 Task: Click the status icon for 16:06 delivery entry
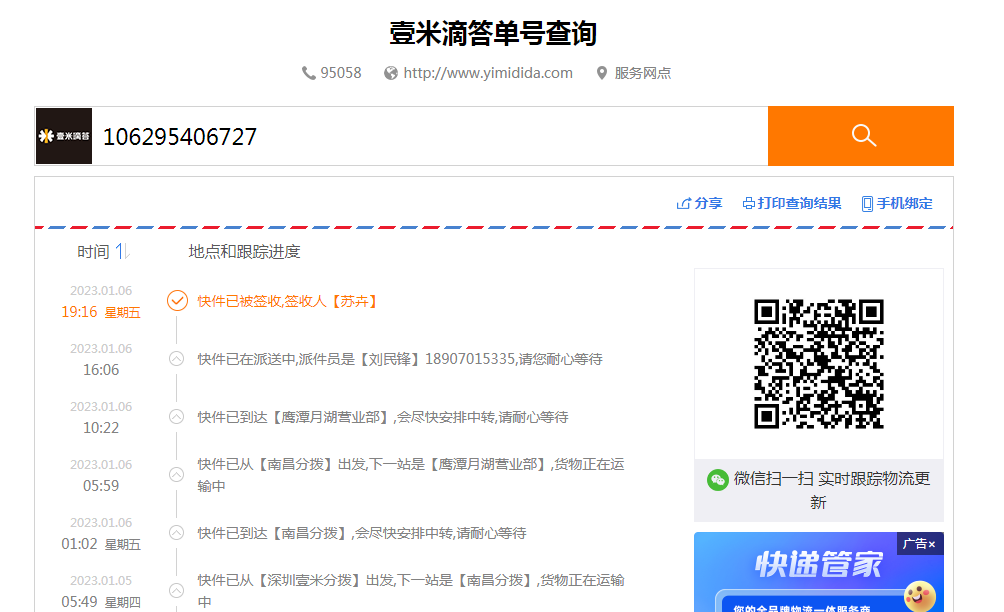[177, 358]
